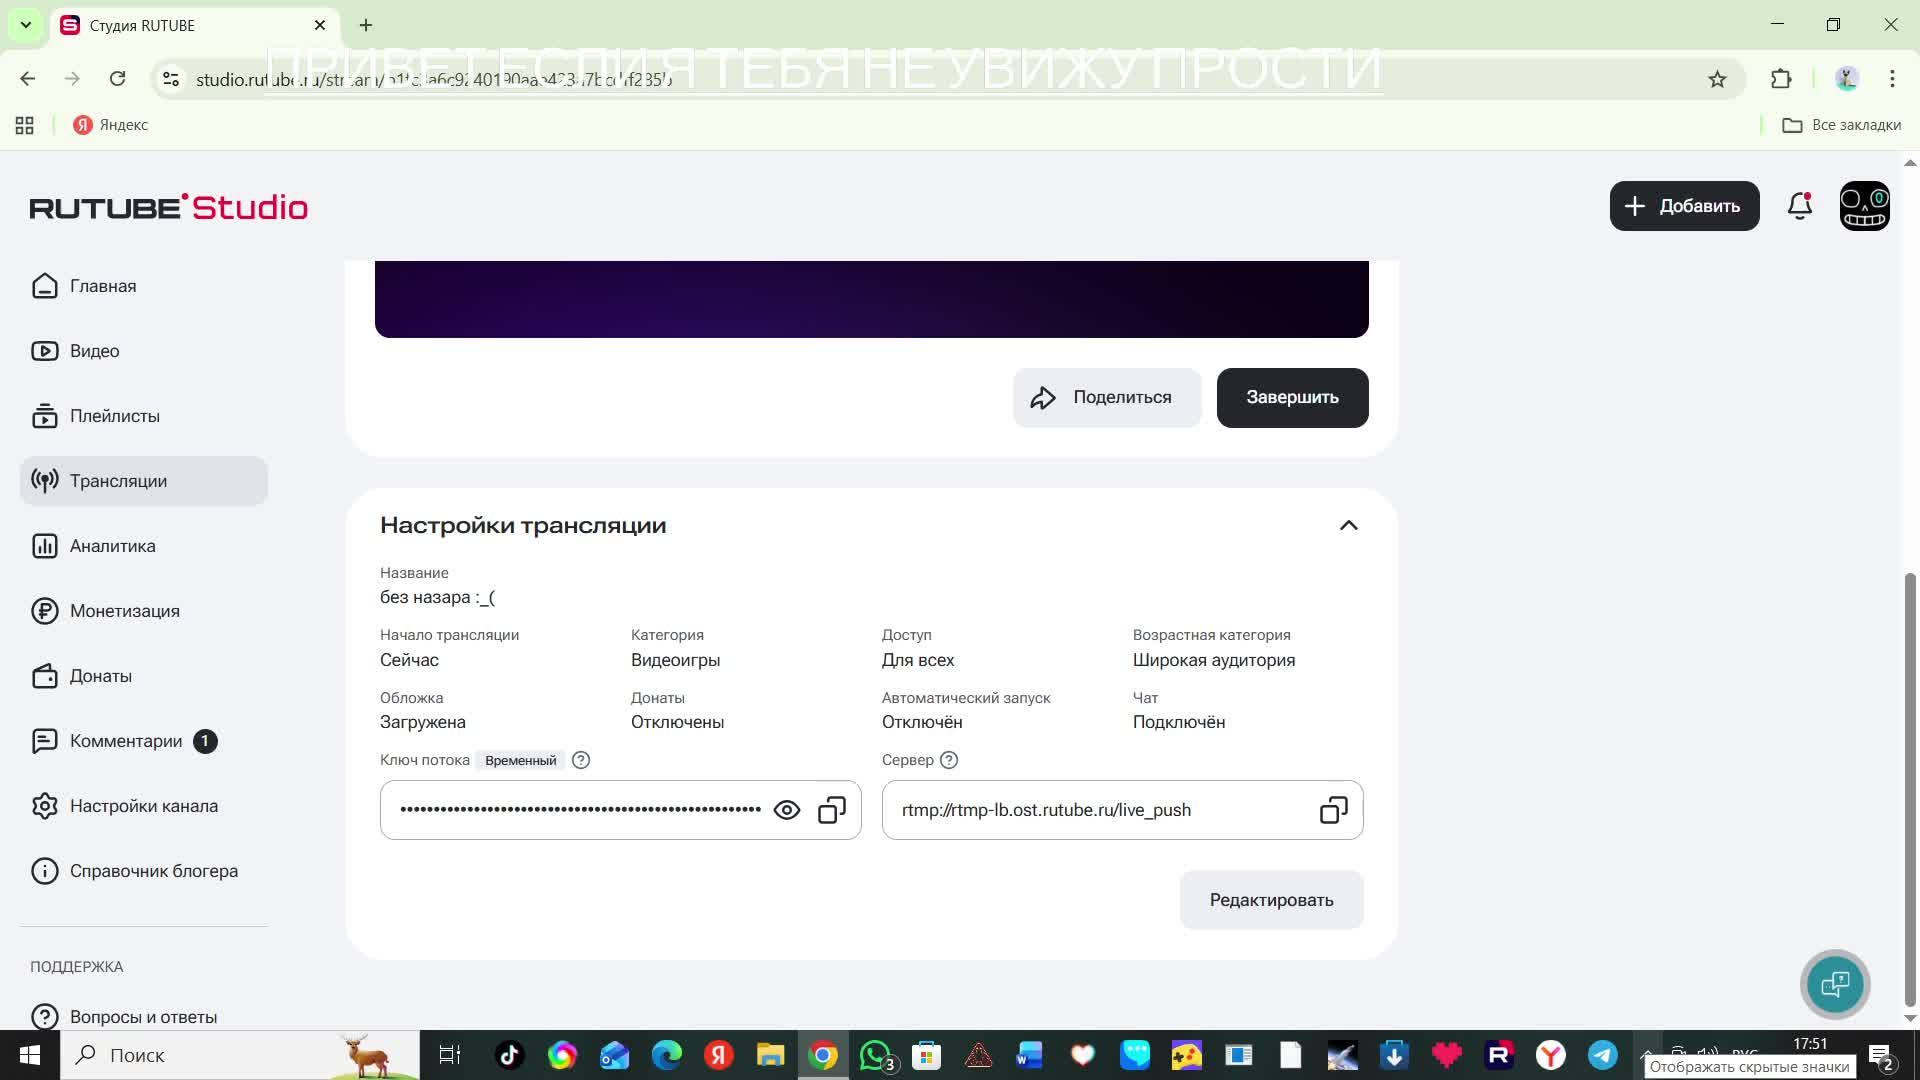Image resolution: width=1920 pixels, height=1080 pixels.
Task: Open the channel avatar menu
Action: point(1864,206)
